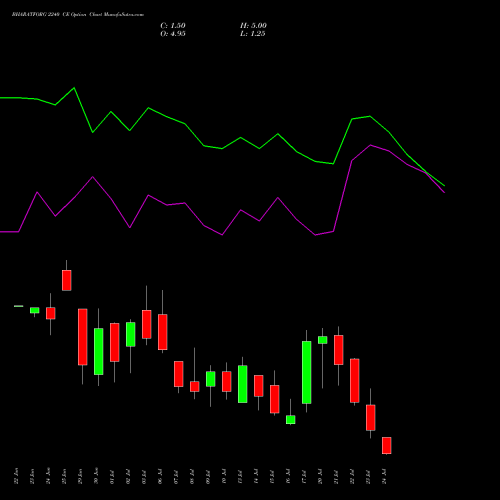Image resolution: width=500 pixels, height=500 pixels.
Task: Click the "24 Jul" date axis label
Action: pos(385,476)
